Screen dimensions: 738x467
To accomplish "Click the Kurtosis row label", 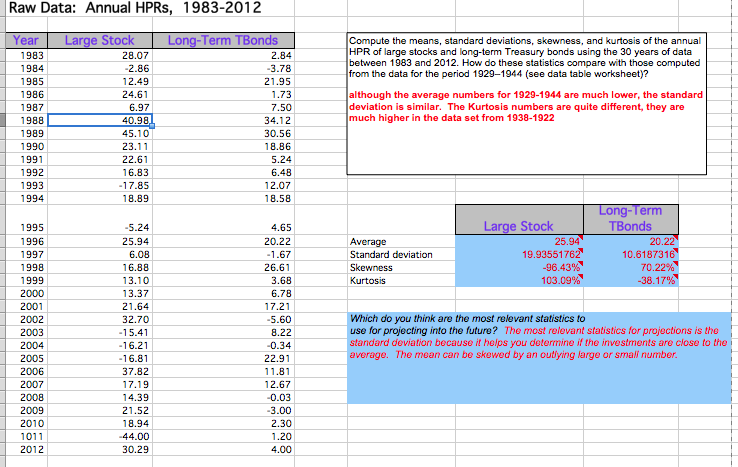I will coord(368,281).
